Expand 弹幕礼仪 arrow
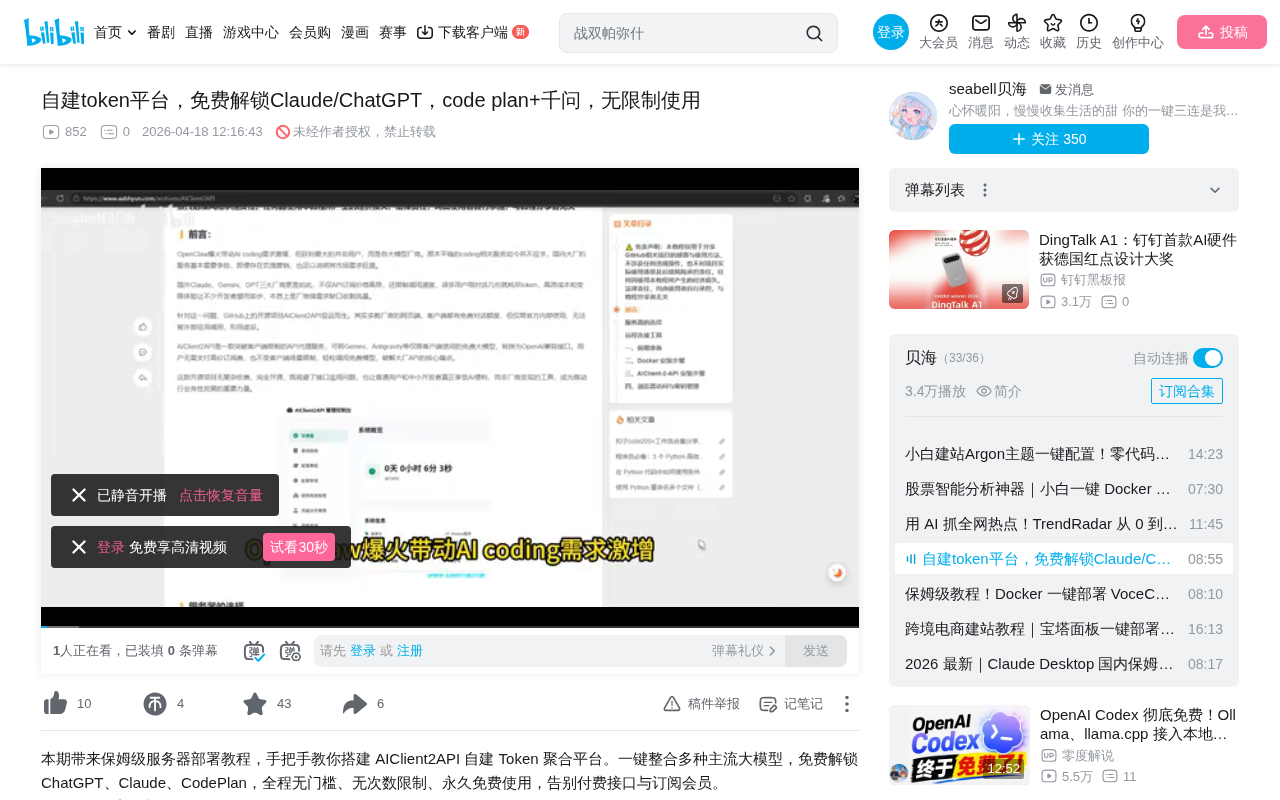This screenshot has height=800, width=1280. click(772, 651)
